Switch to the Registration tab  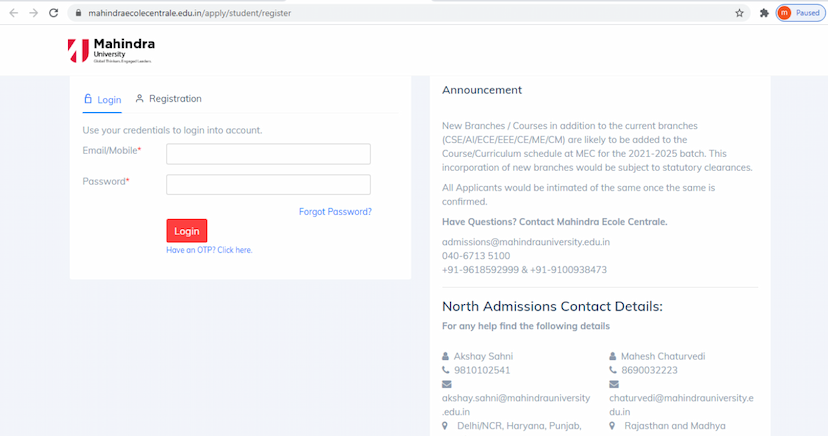(x=168, y=99)
